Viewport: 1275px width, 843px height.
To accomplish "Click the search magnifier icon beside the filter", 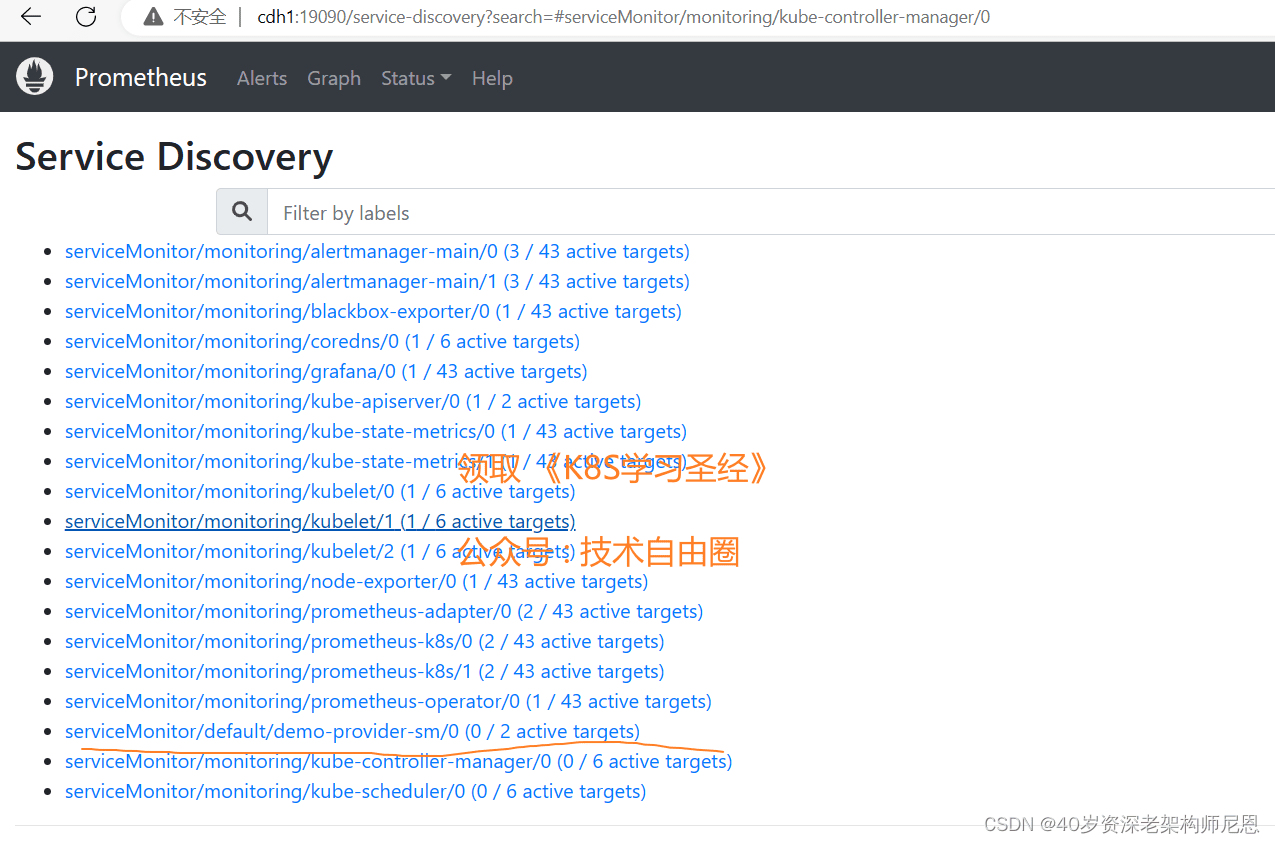I will pos(242,211).
